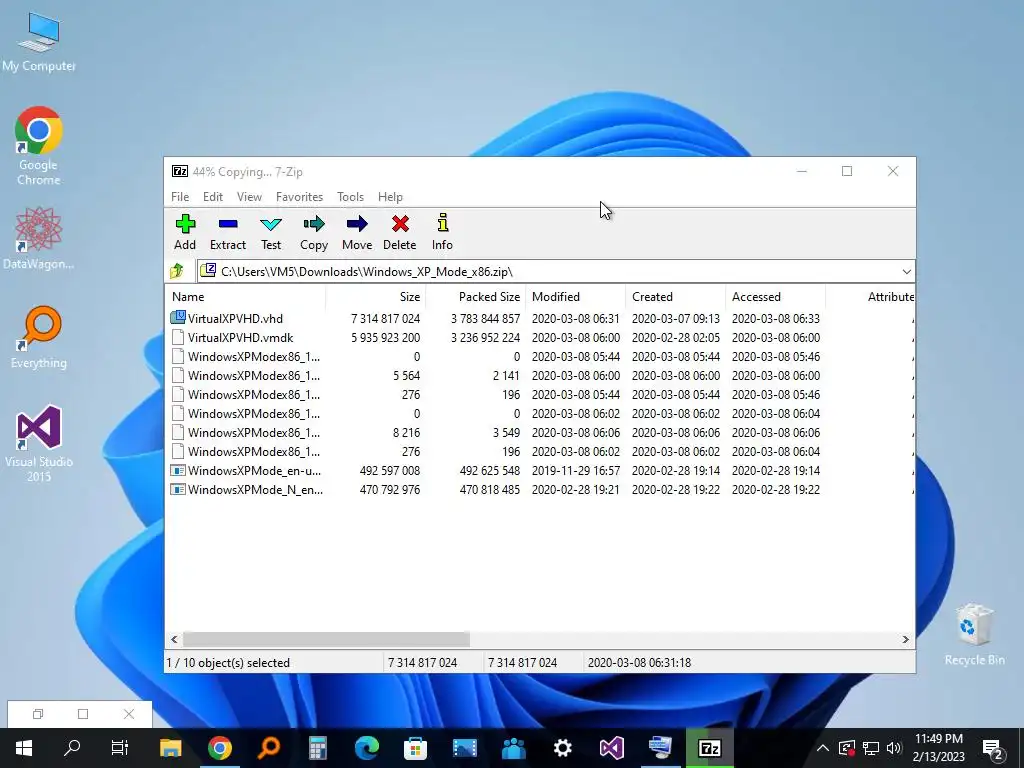Open Microsoft Edge from taskbar

coord(366,748)
